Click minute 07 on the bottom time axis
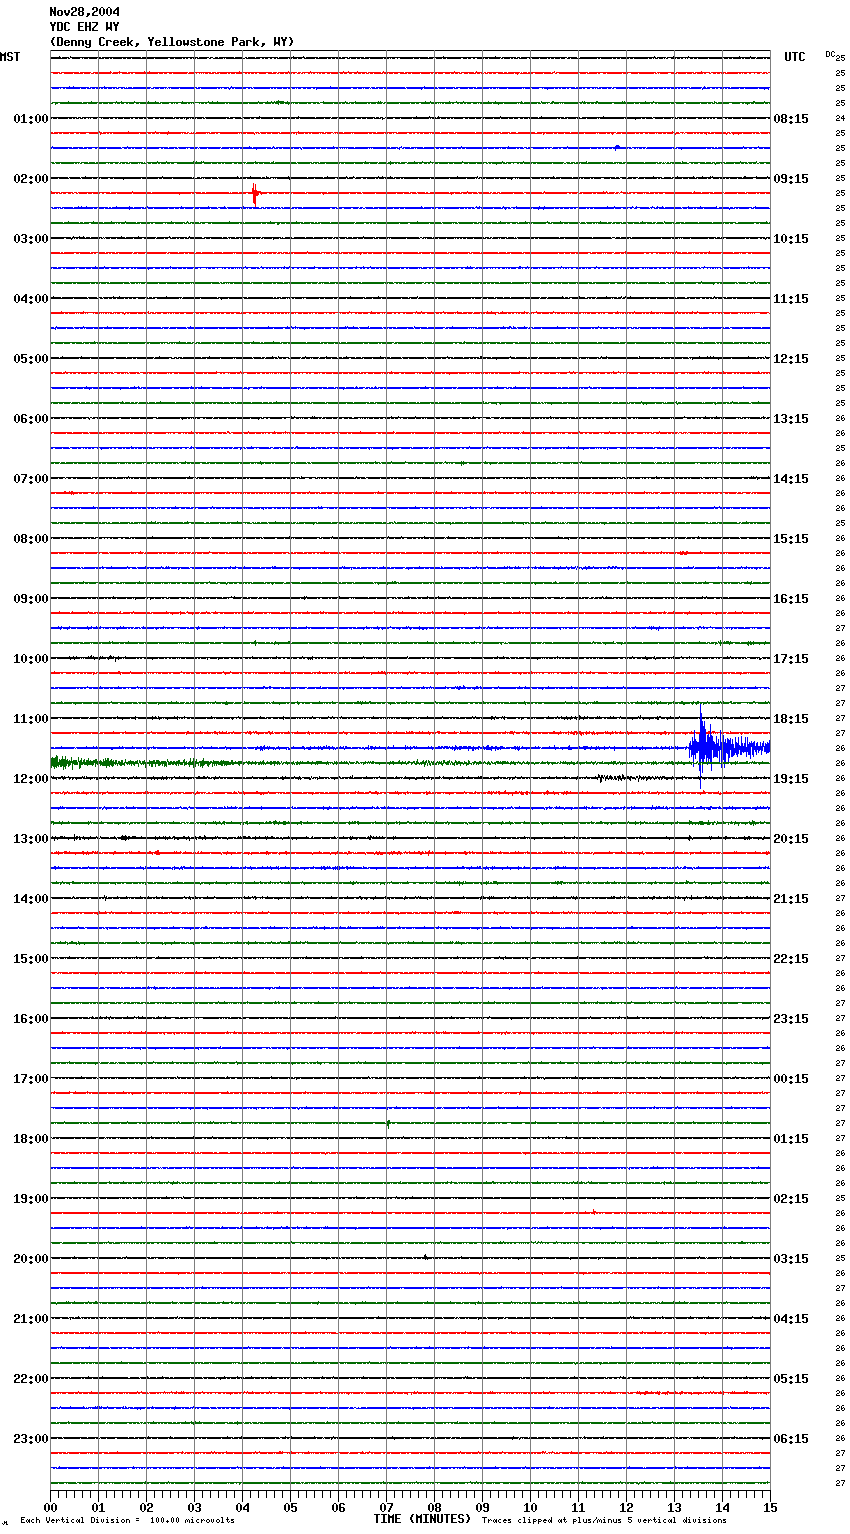The width and height of the screenshot is (850, 1534). coord(386,1507)
